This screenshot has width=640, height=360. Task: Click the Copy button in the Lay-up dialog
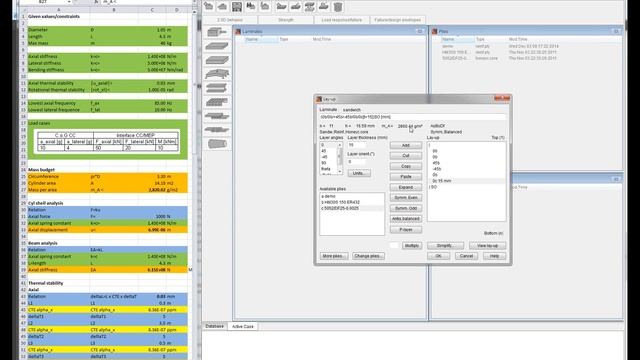406,166
